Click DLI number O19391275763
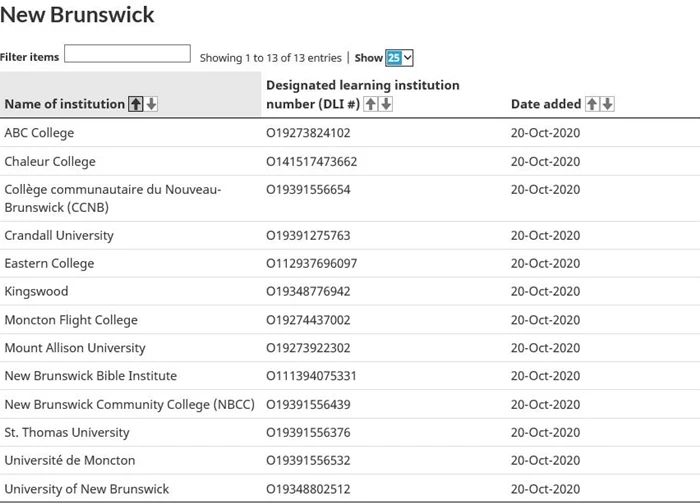The width and height of the screenshot is (700, 504). (x=308, y=235)
